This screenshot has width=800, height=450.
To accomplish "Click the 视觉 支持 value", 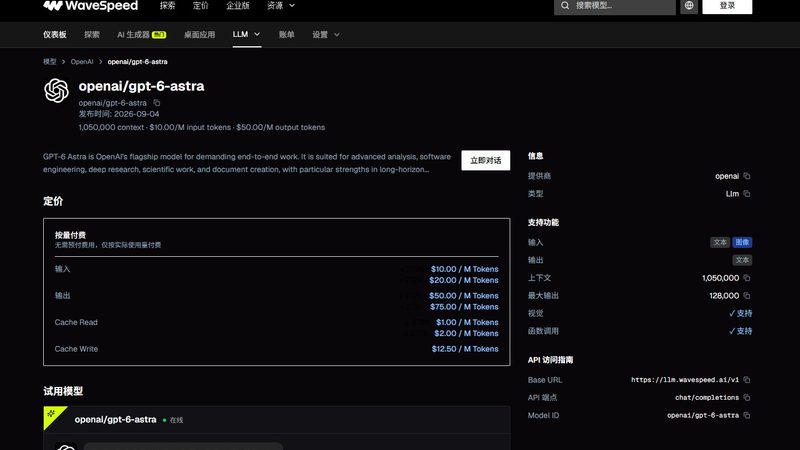I will point(740,313).
